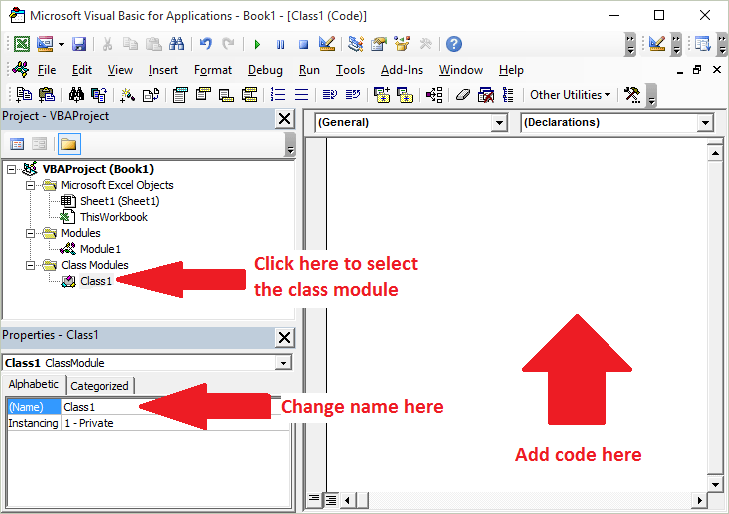This screenshot has width=729, height=514.
Task: Open the (Declarations) procedure dropdown
Action: 705,123
